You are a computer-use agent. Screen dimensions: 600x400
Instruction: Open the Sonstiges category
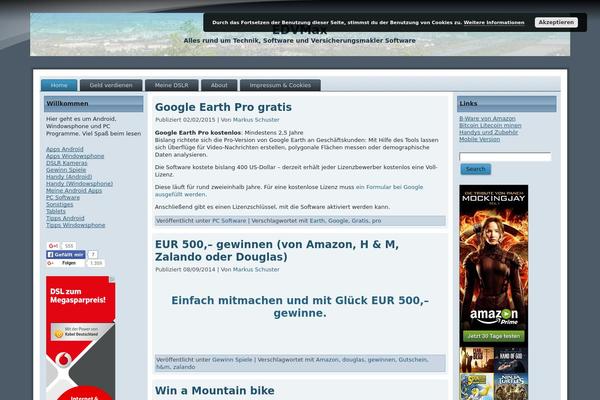(x=59, y=204)
